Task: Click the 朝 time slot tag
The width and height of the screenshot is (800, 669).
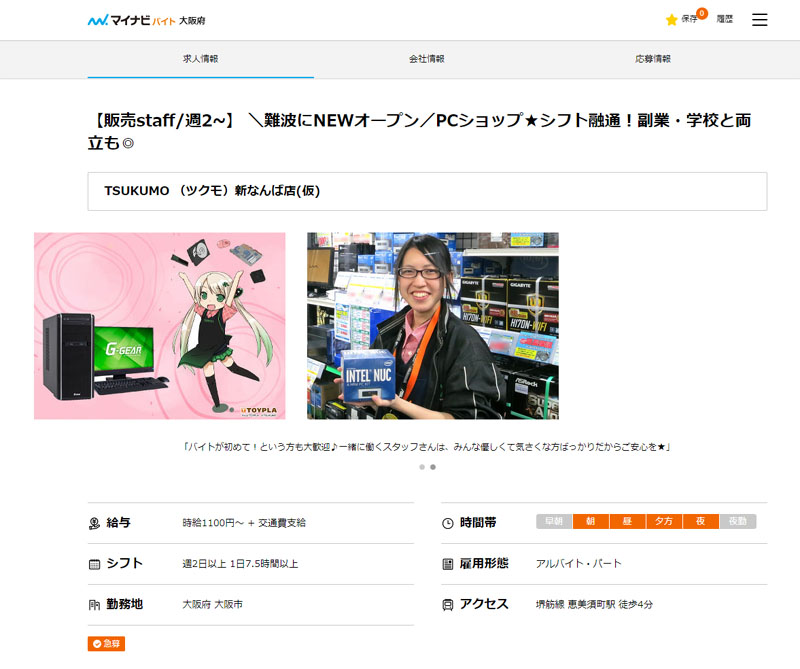Action: [591, 522]
